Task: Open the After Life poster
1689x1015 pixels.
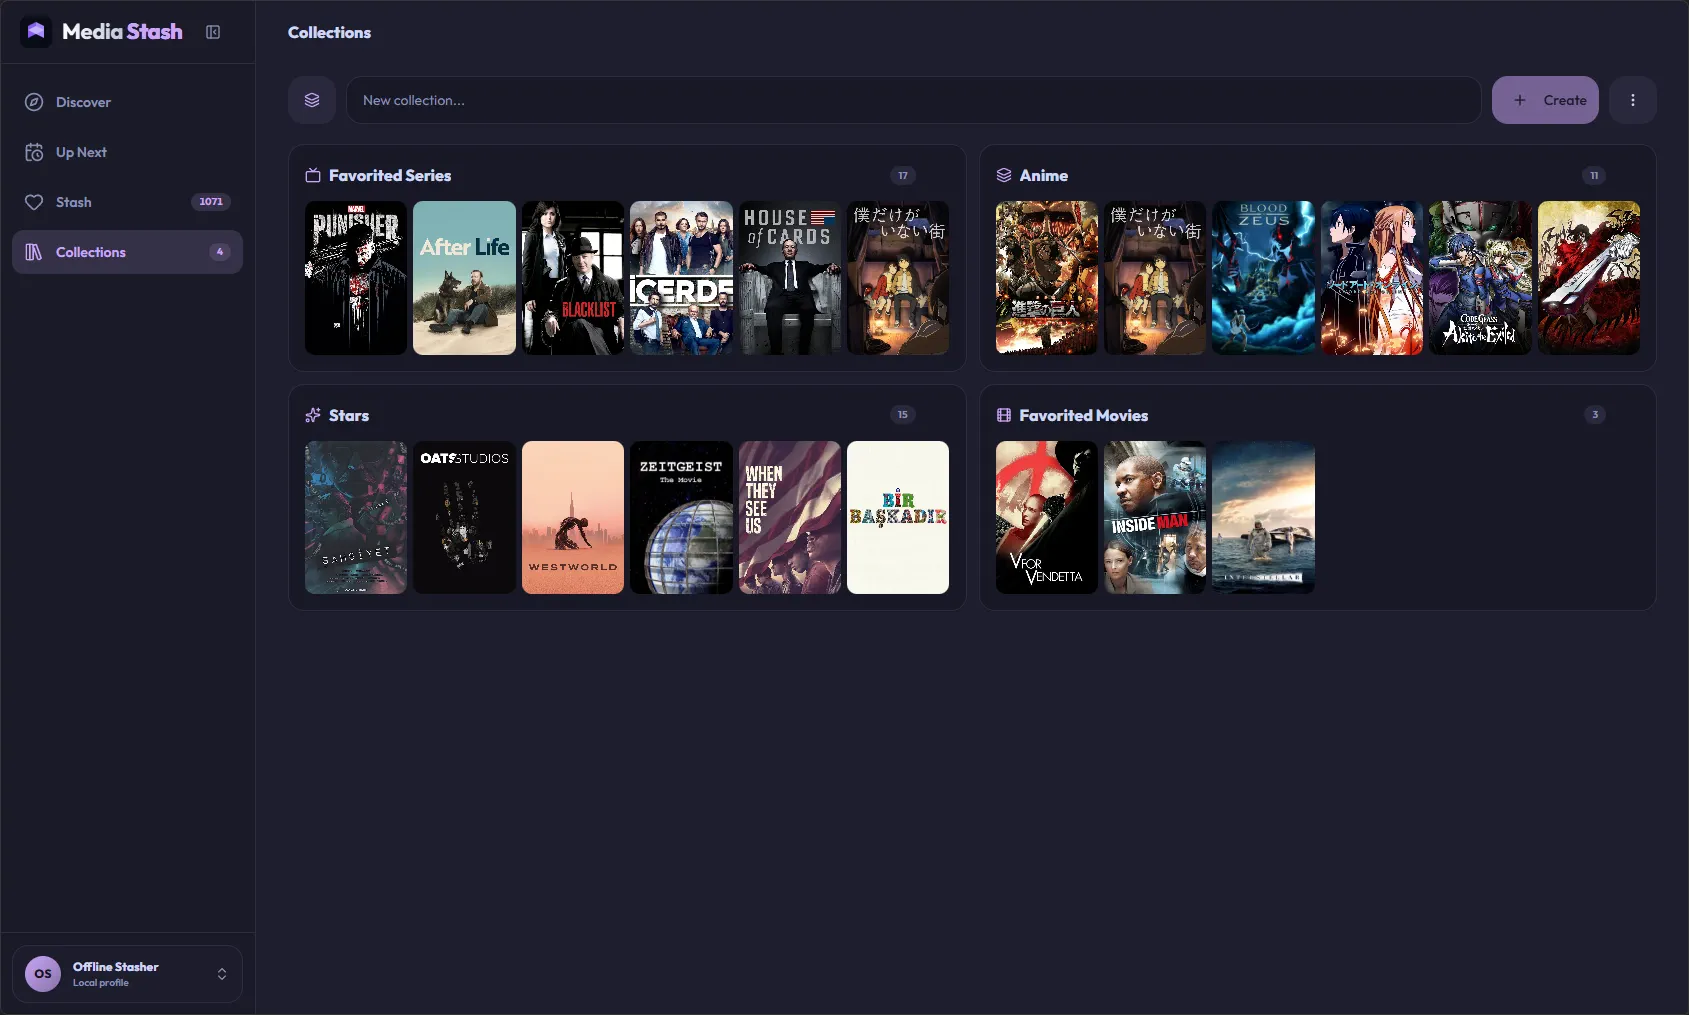Action: [464, 278]
